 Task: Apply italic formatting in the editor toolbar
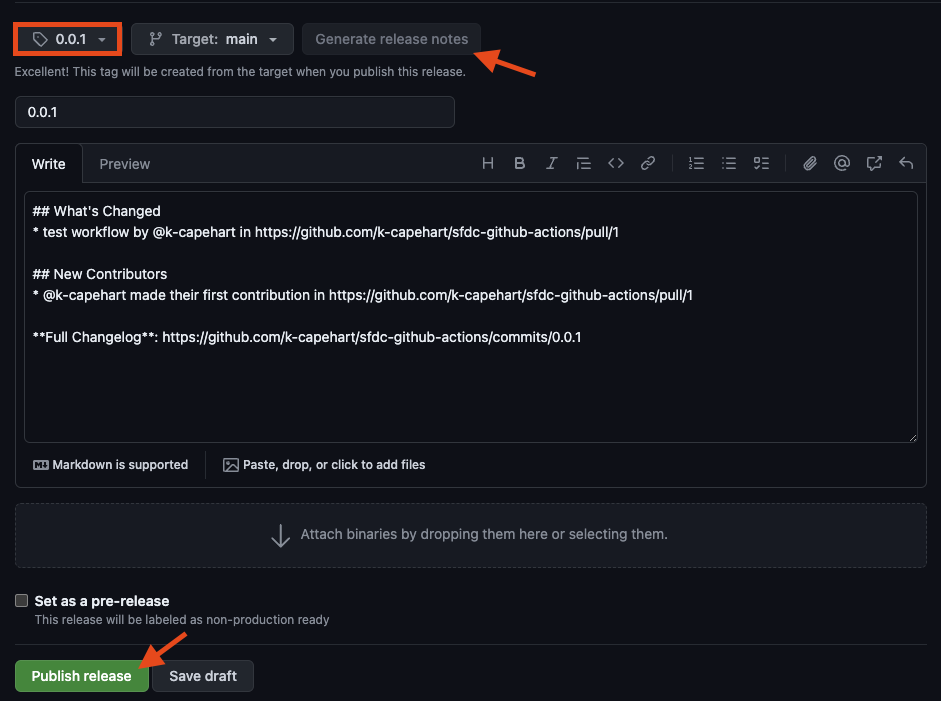[x=552, y=163]
